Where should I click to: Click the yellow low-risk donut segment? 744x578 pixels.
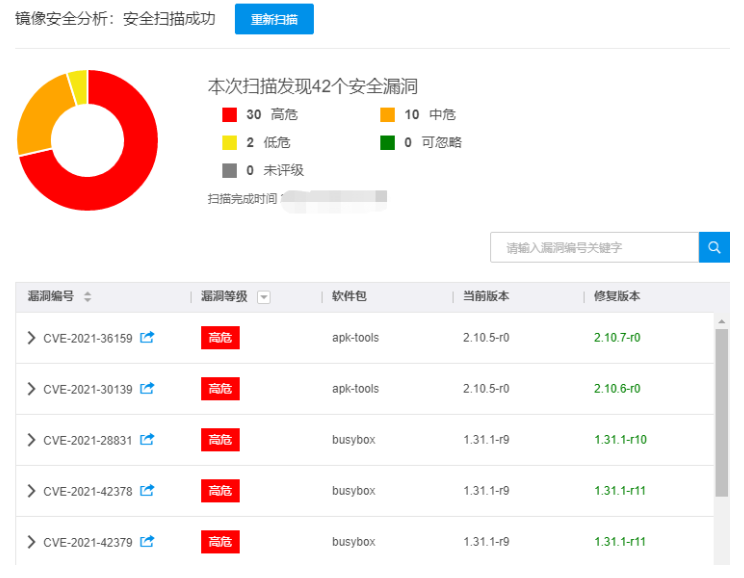click(79, 86)
